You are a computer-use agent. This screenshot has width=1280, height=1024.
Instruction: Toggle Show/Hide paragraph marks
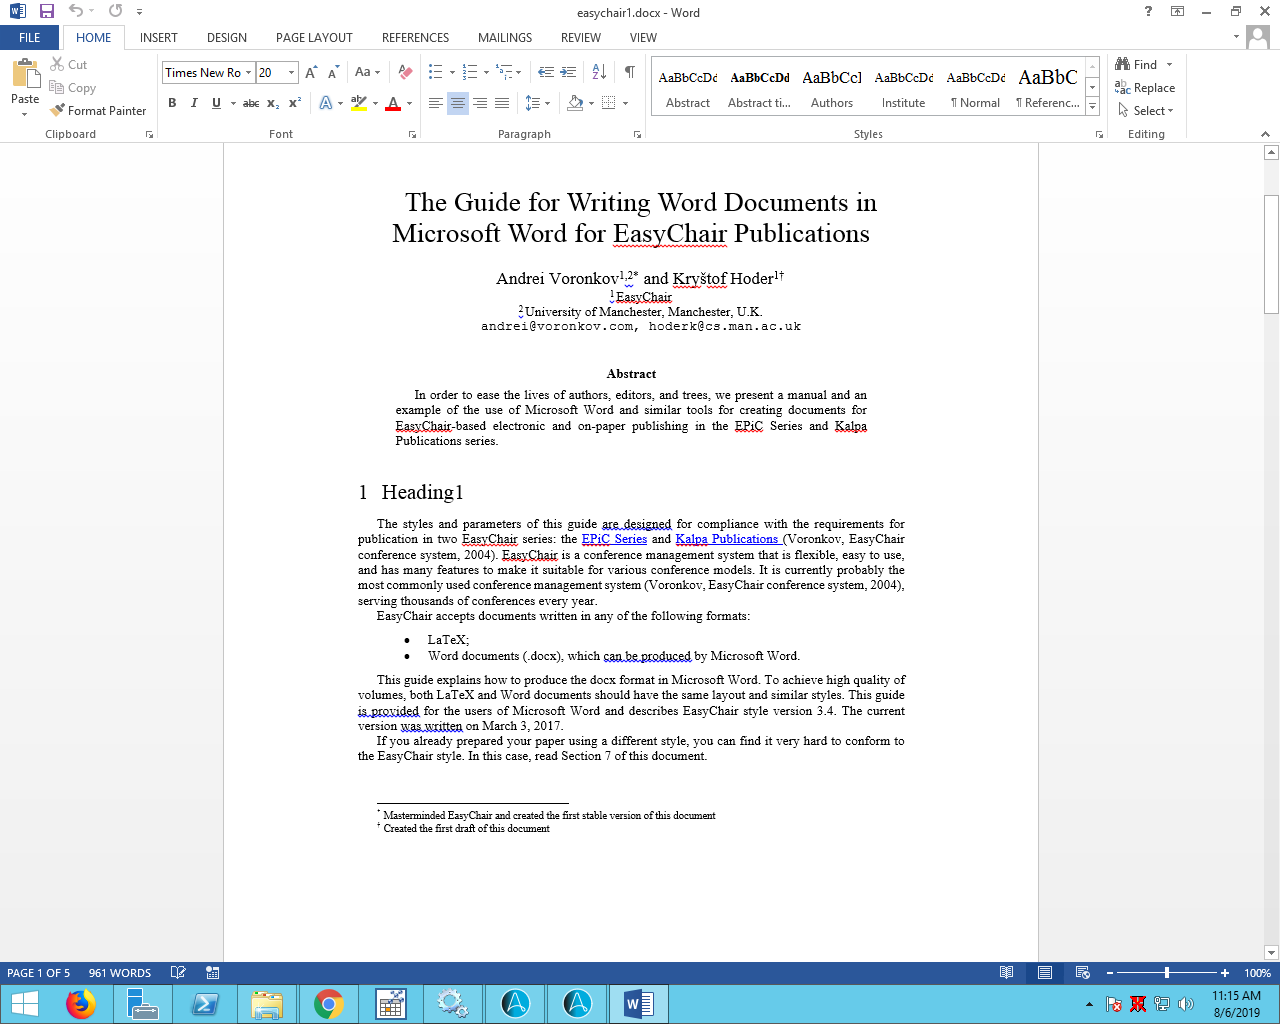point(629,72)
